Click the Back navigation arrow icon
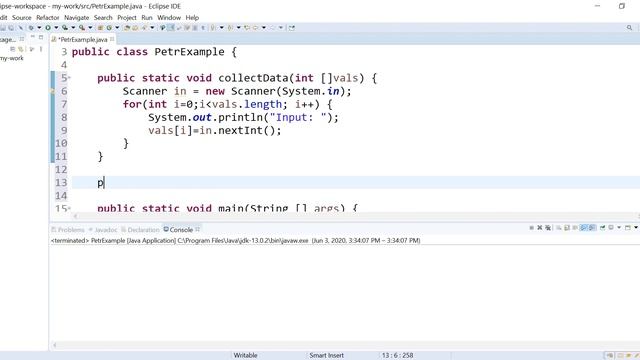This screenshot has height=360, width=640. tap(256, 28)
